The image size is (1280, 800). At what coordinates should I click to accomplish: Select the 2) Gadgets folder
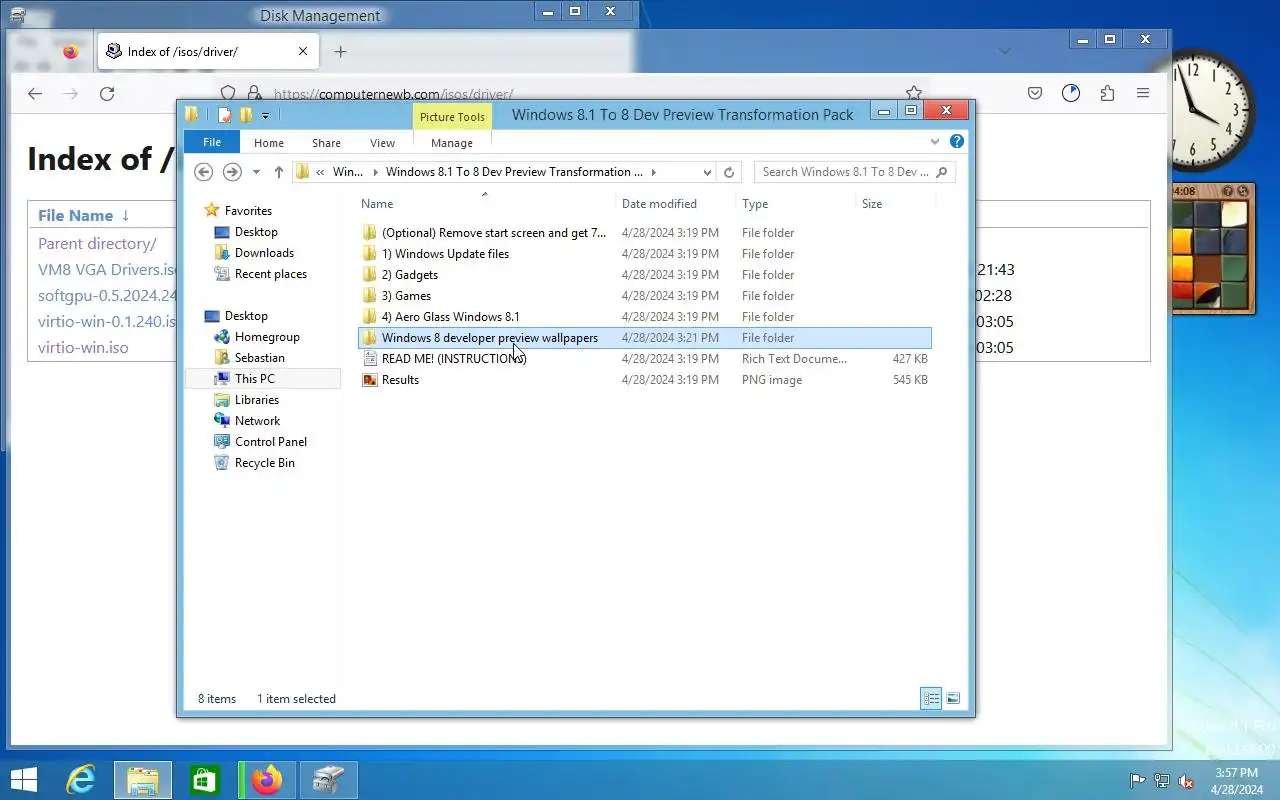click(x=645, y=275)
